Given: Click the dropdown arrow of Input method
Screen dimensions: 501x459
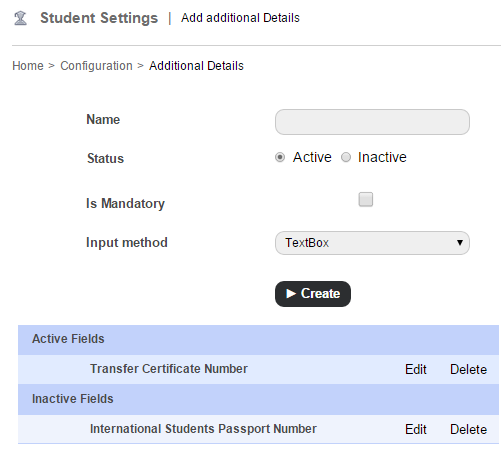Looking at the screenshot, I should pyautogui.click(x=460, y=243).
